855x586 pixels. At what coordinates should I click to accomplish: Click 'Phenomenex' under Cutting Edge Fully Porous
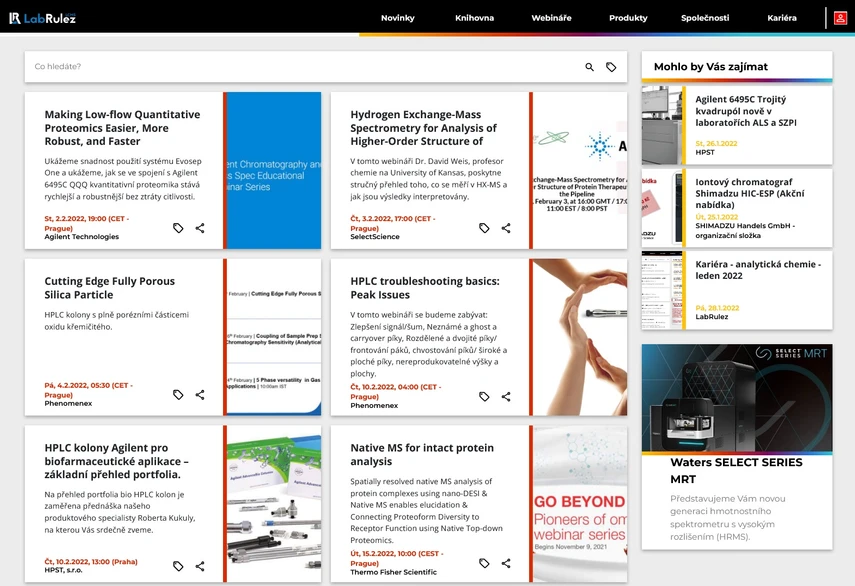click(68, 403)
